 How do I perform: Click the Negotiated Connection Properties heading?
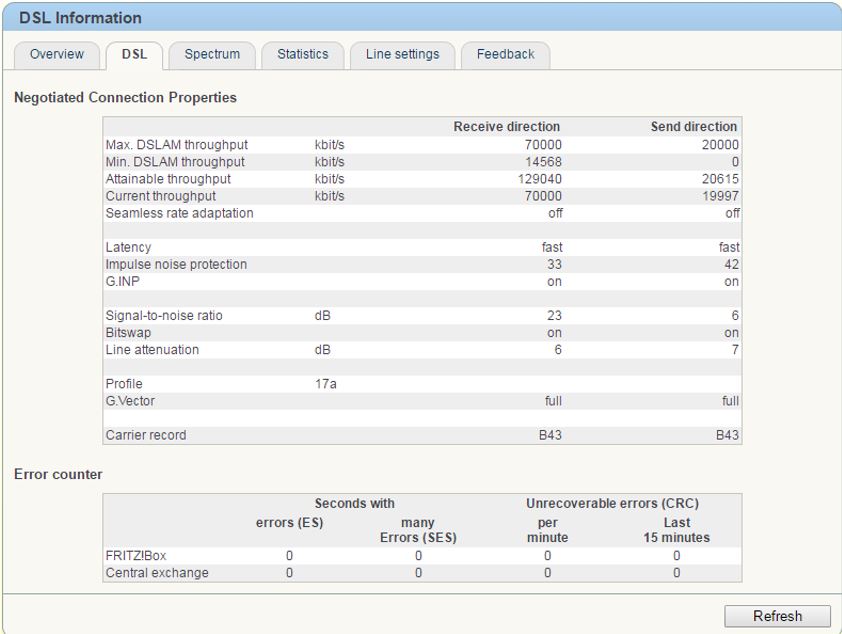click(x=125, y=98)
